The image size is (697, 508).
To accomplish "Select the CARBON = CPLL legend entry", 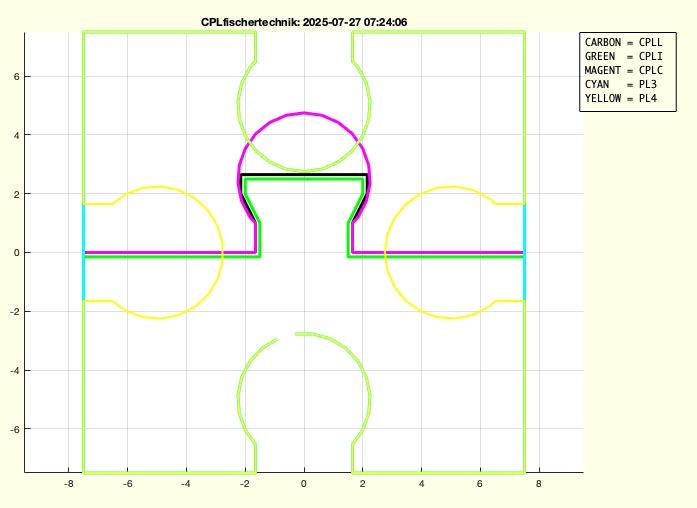I will tap(623, 43).
